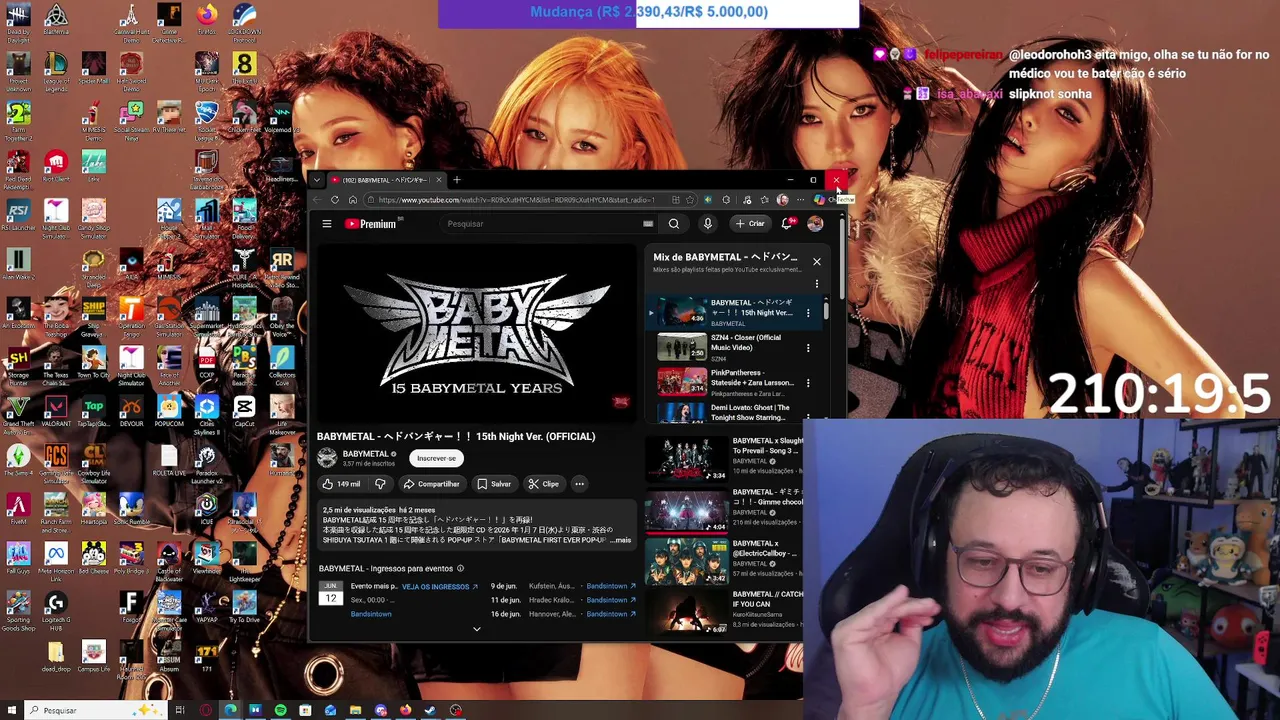Open the YouTube hamburger guide menu
The width and height of the screenshot is (1280, 720).
click(326, 224)
